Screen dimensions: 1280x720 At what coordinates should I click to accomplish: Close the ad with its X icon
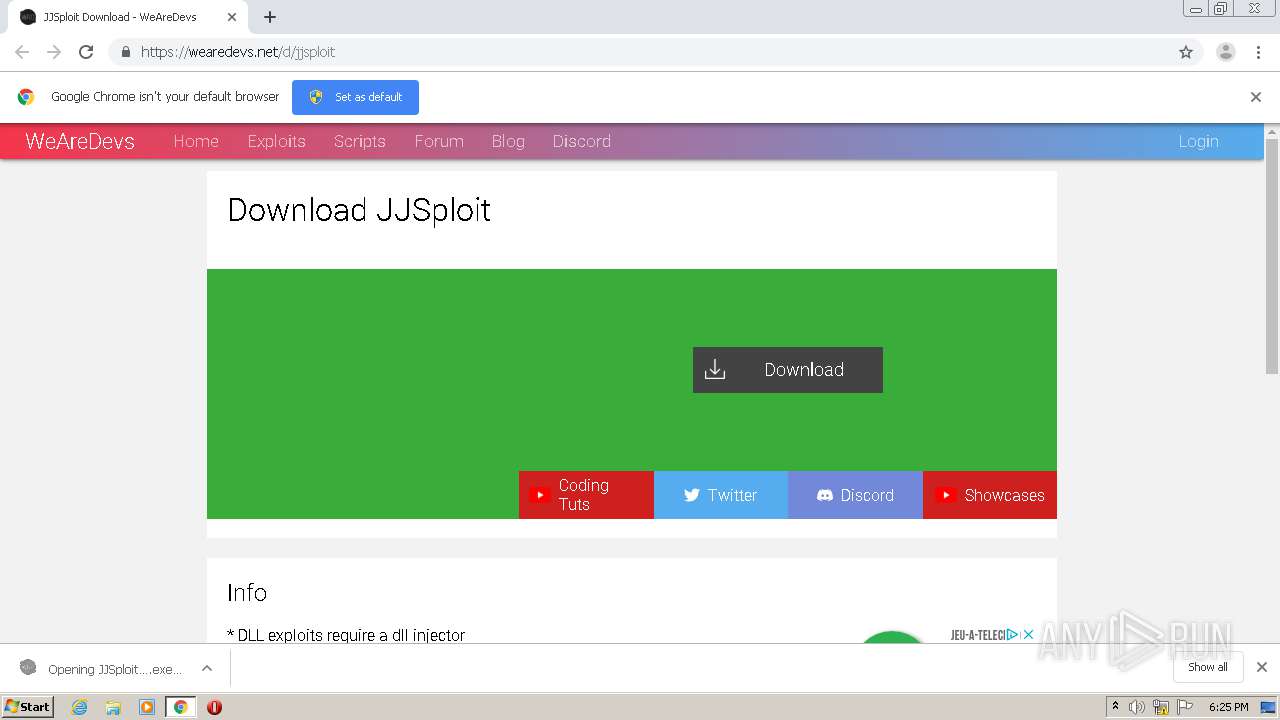[1028, 634]
